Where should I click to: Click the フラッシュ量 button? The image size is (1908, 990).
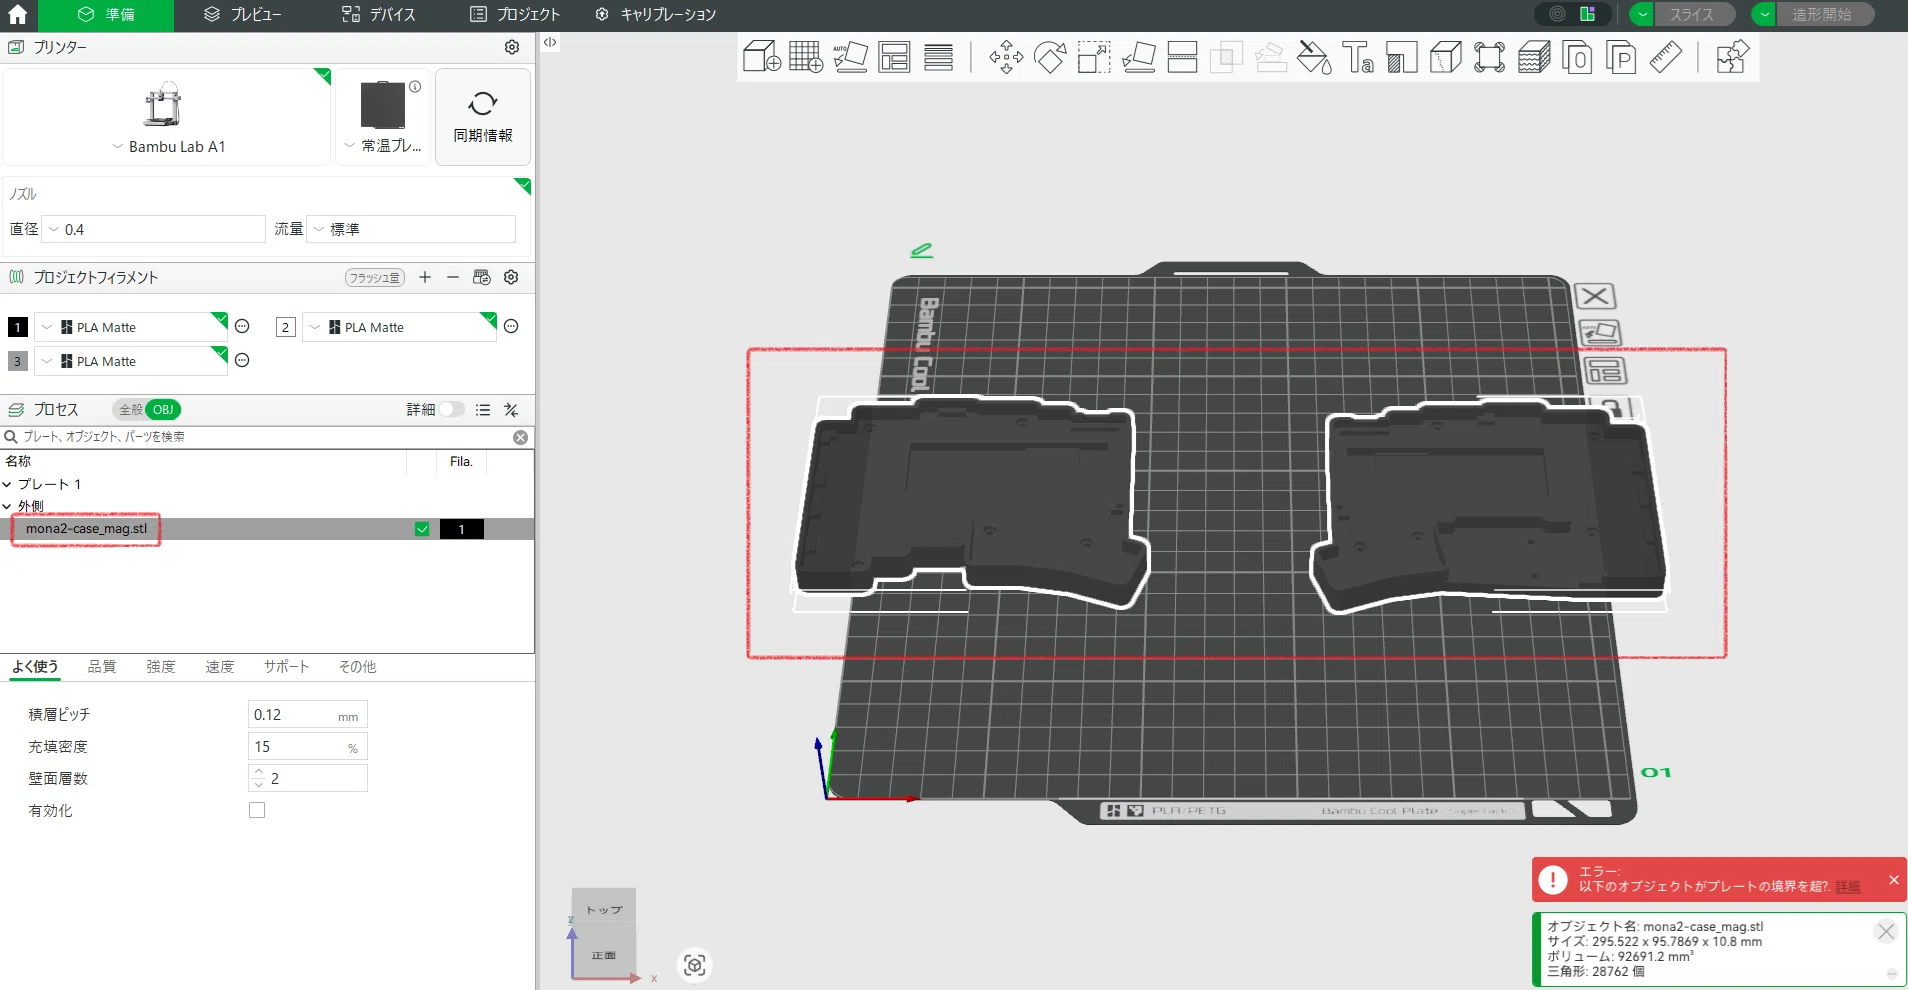tap(375, 278)
